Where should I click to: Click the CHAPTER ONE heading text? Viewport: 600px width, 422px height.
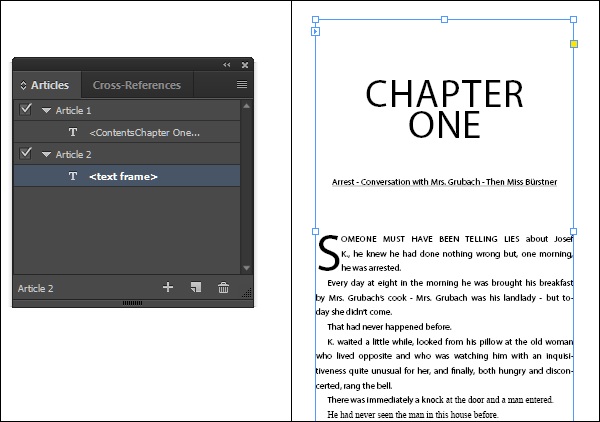click(444, 109)
